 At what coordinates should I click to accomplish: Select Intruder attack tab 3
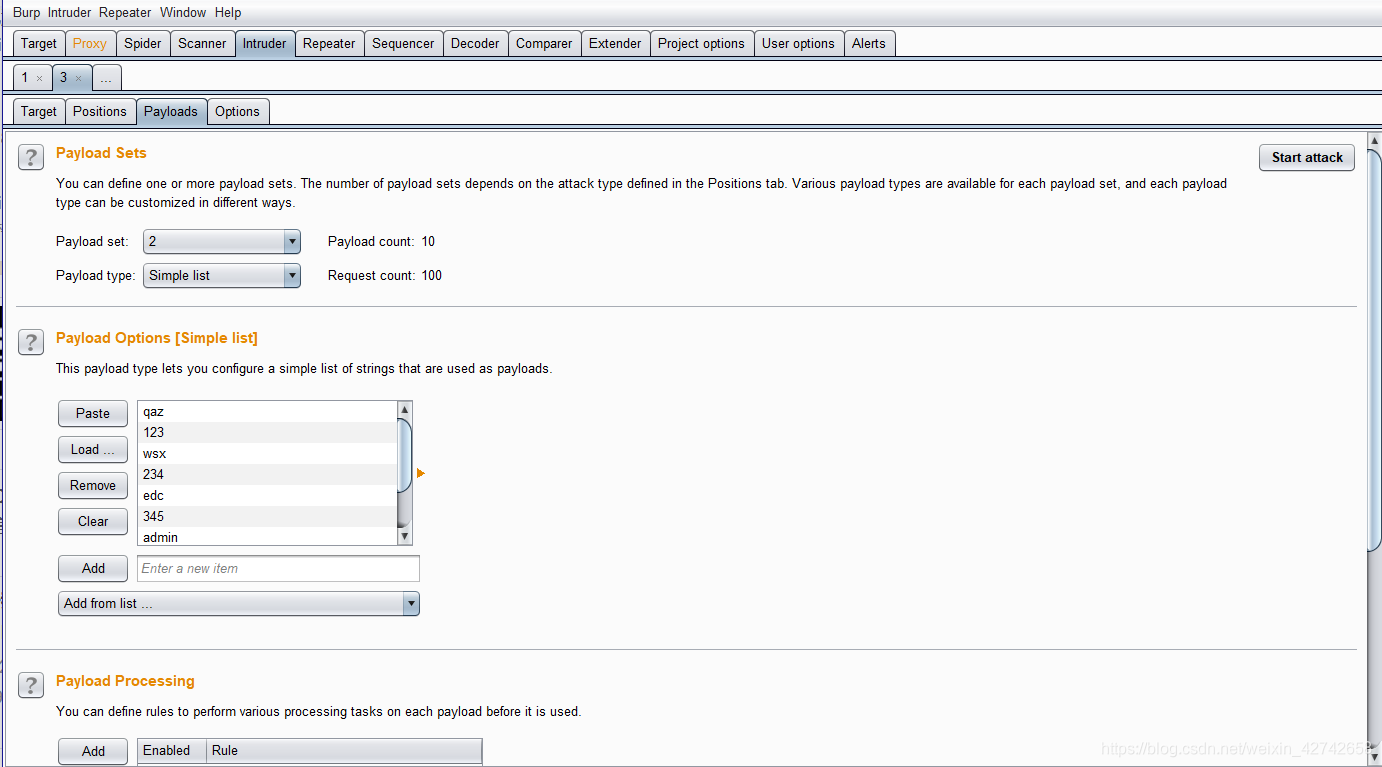pyautogui.click(x=63, y=77)
